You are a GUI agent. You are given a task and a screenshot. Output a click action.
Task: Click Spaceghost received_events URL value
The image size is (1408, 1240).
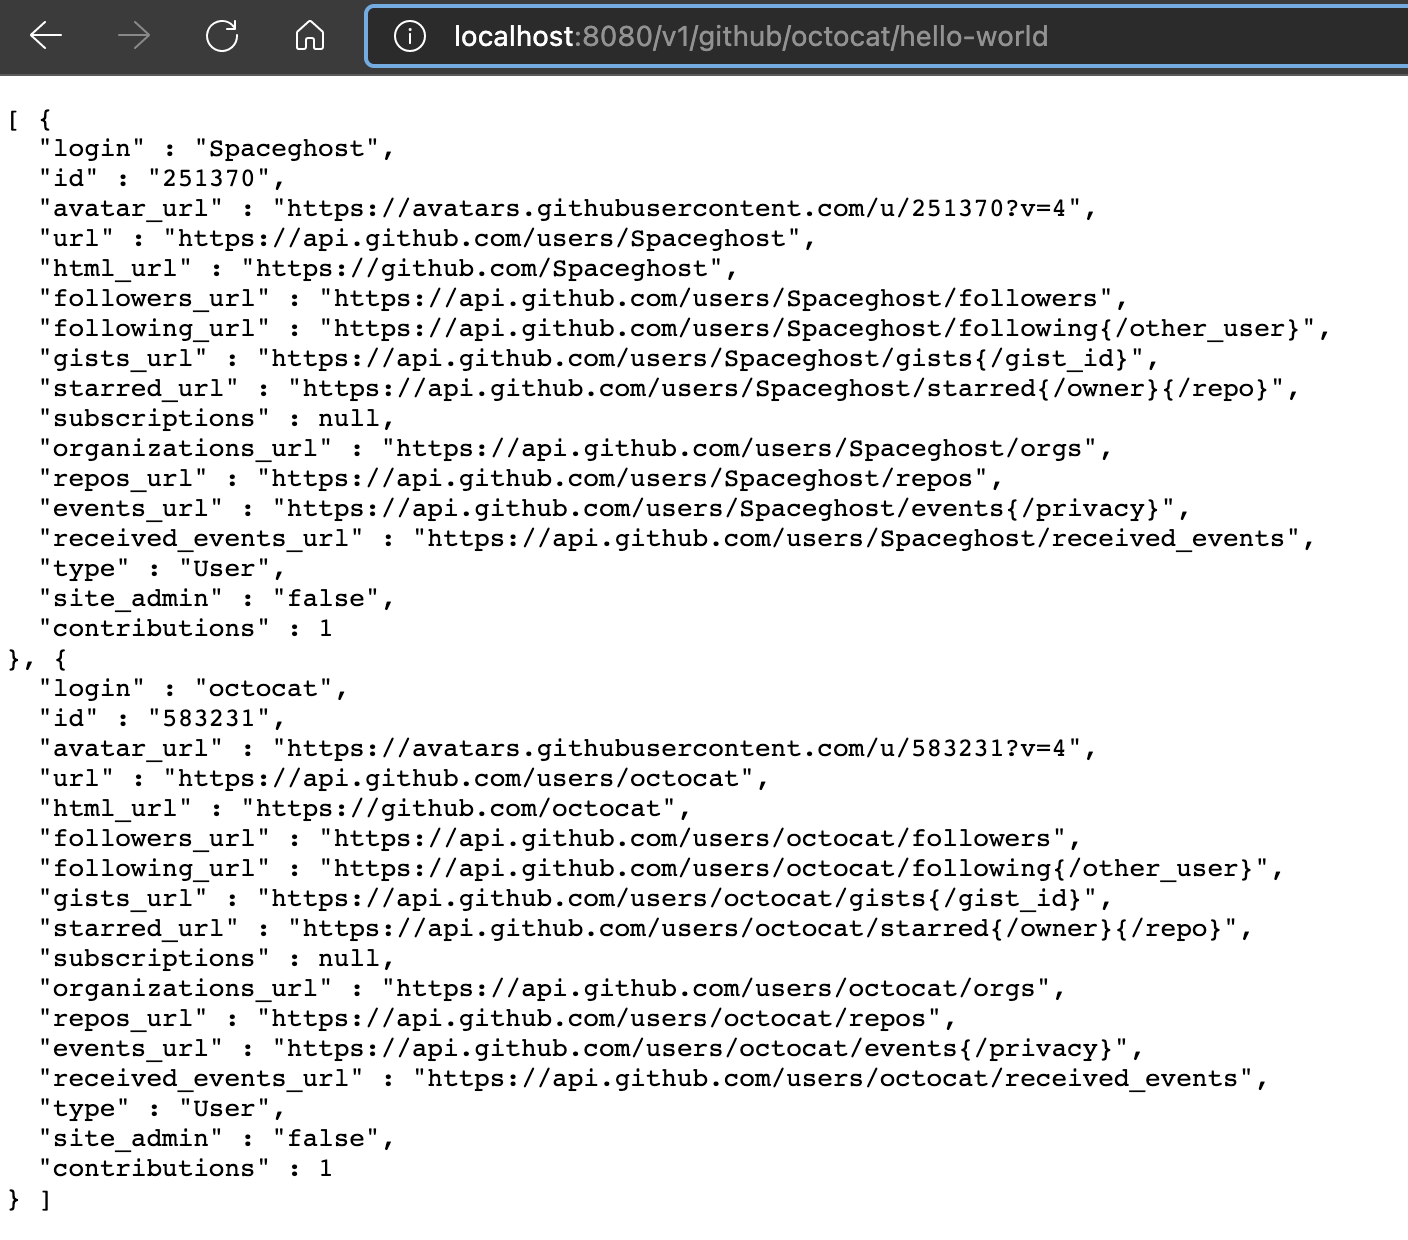857,539
